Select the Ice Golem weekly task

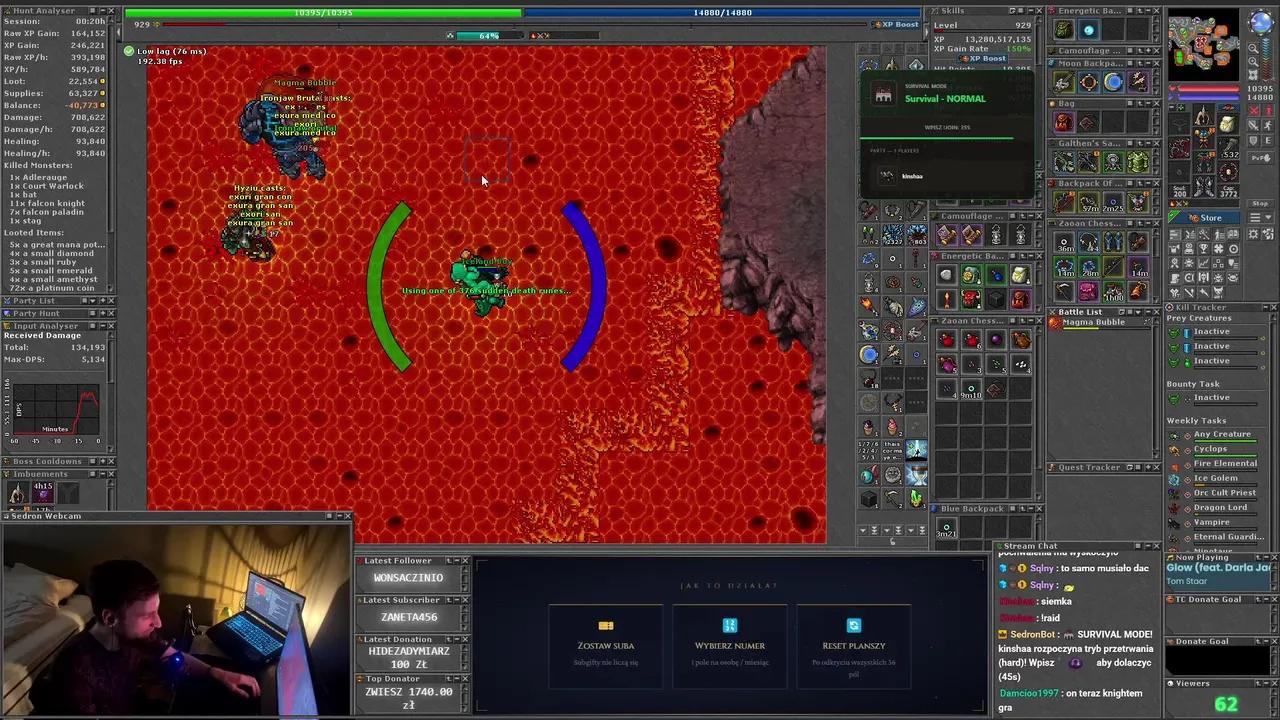point(1215,478)
